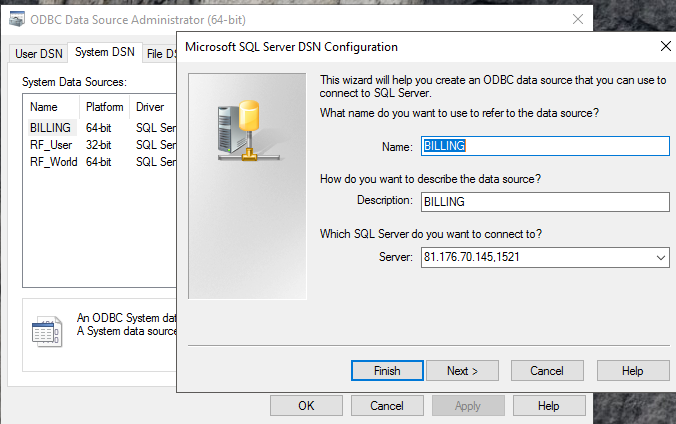676x424 pixels.
Task: Confirm with OK in ODBC Administrator
Action: click(307, 405)
